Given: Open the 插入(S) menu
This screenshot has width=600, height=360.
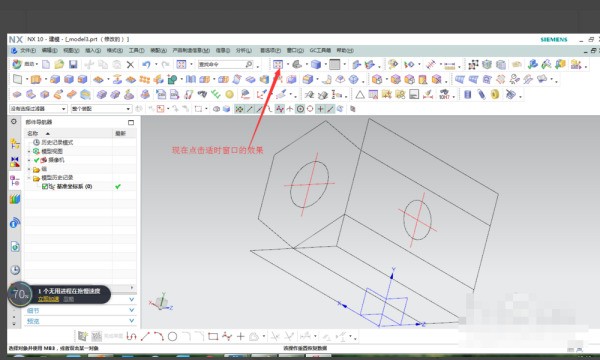Looking at the screenshot, I should pyautogui.click(x=93, y=50).
